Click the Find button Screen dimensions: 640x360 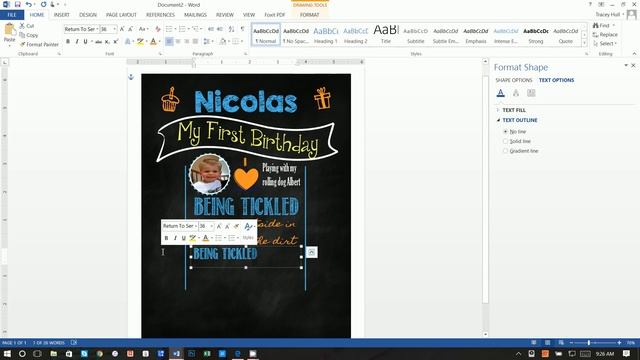(604, 25)
